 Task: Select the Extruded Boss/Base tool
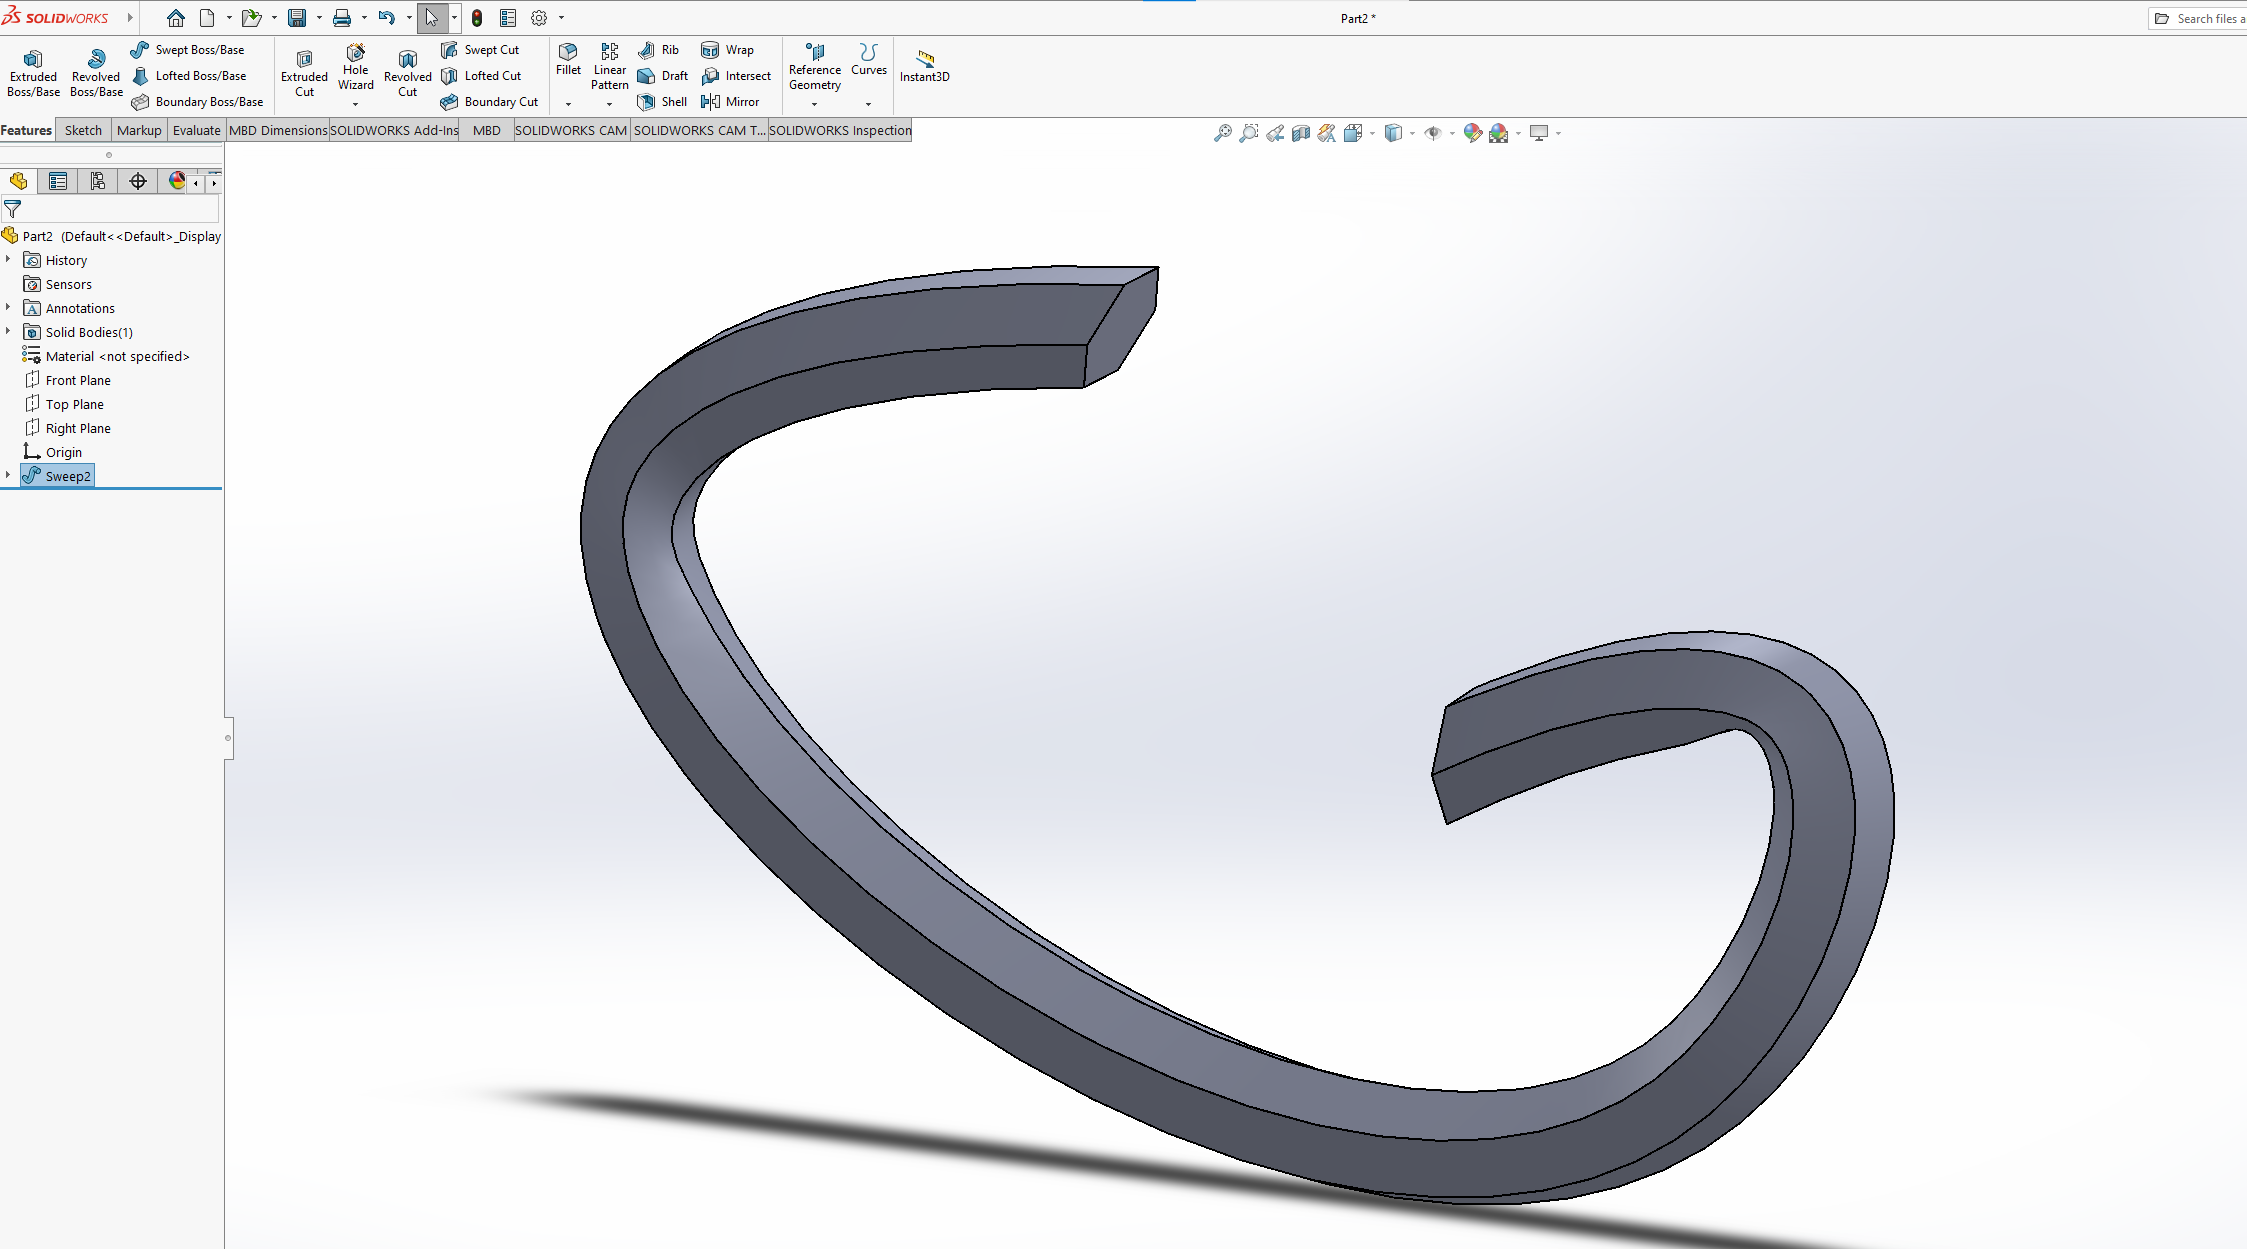[x=33, y=72]
